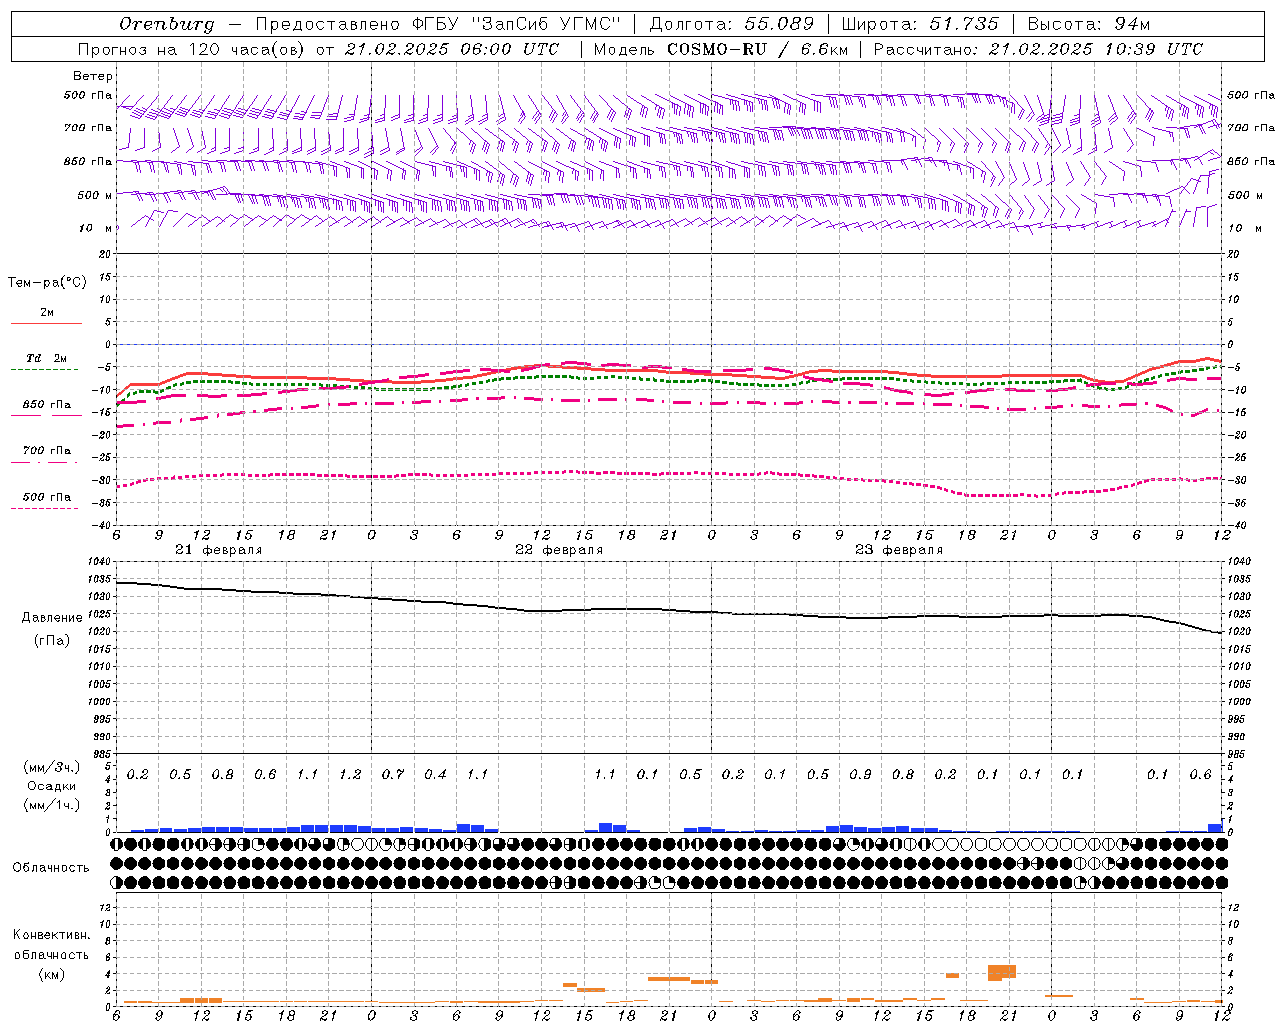
Task: Click the longitude value Долгота: 55.089
Action: 732,24
